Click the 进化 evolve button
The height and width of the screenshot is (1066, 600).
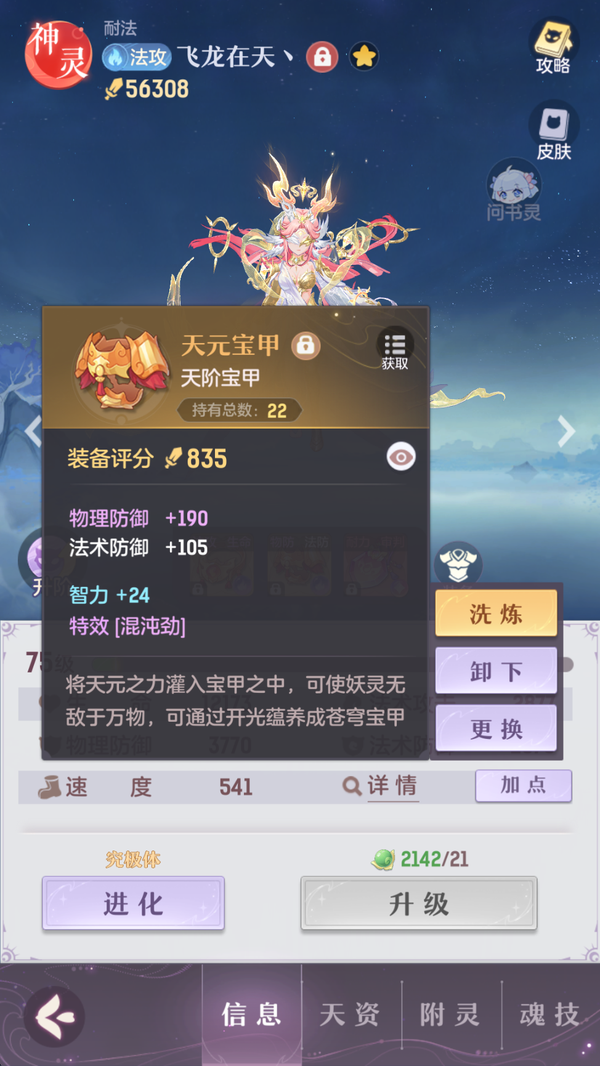click(133, 903)
